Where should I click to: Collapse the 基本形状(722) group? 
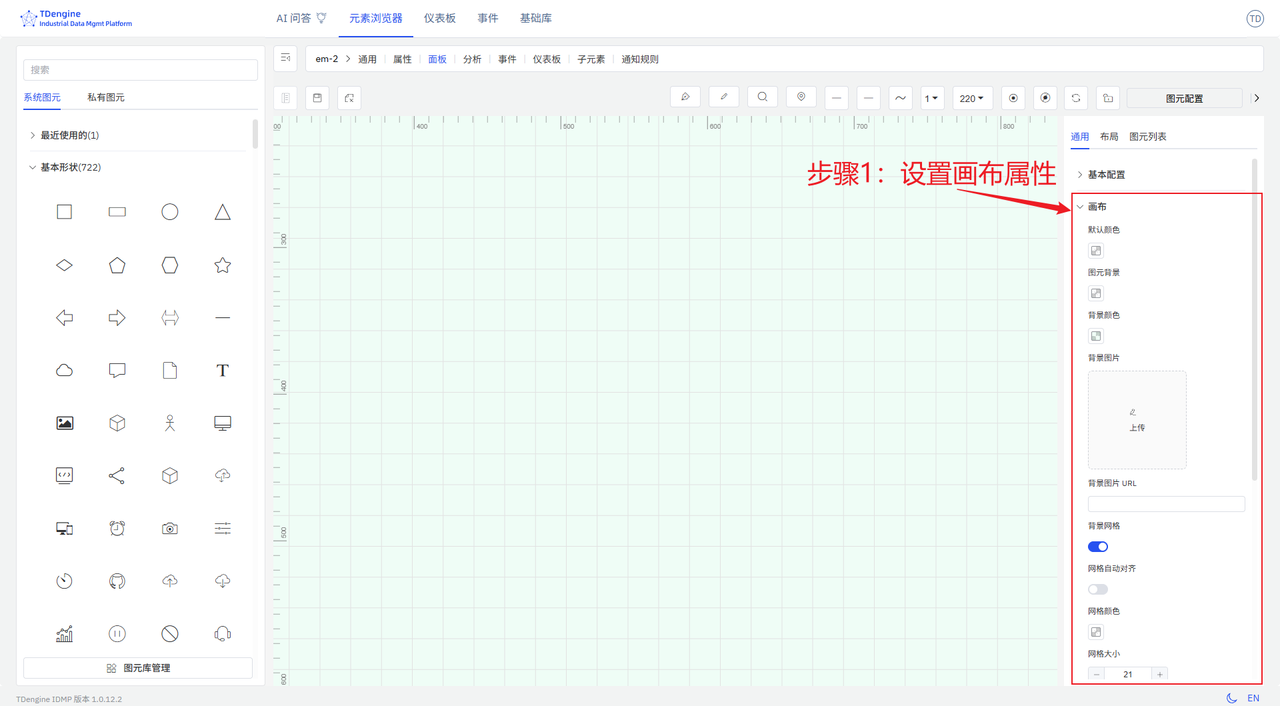pyautogui.click(x=69, y=167)
